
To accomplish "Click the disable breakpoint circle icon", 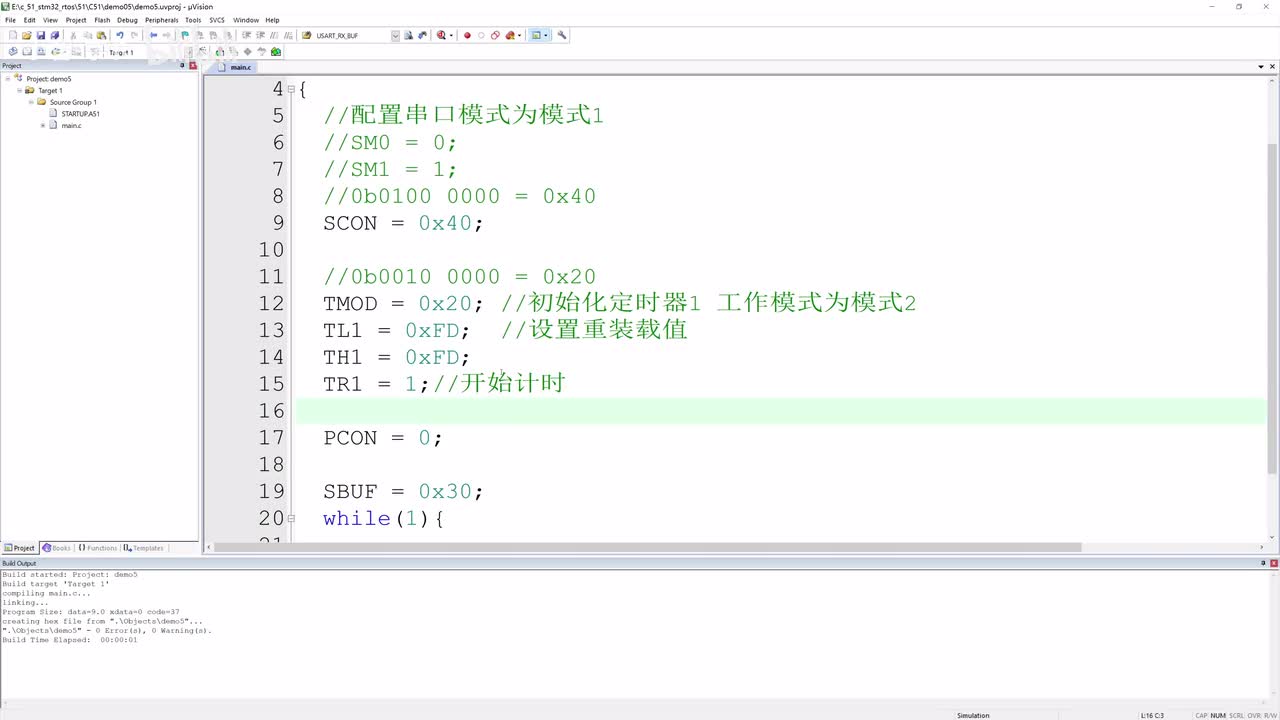I will (x=481, y=35).
